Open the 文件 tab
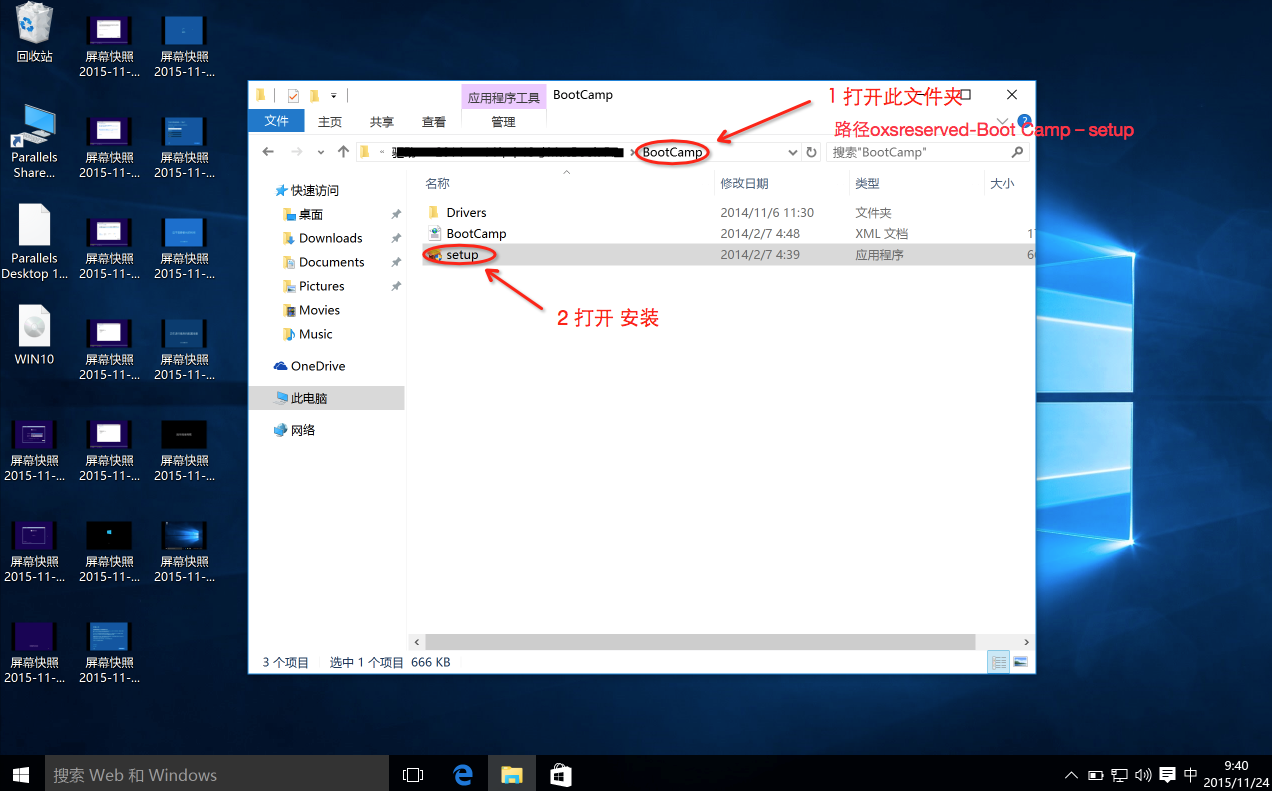This screenshot has height=791, width=1272. (276, 121)
